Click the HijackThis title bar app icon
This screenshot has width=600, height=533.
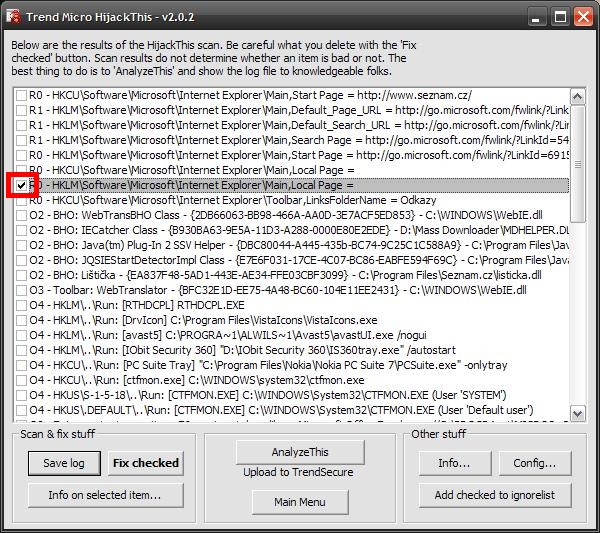[13, 17]
